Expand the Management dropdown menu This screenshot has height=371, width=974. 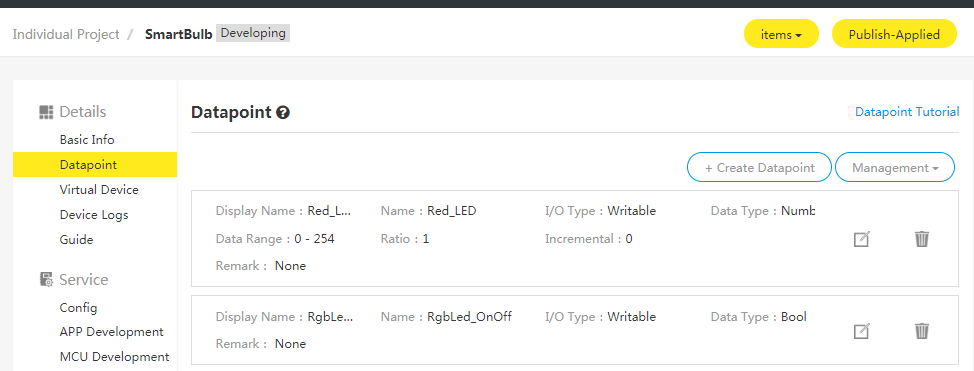click(894, 168)
